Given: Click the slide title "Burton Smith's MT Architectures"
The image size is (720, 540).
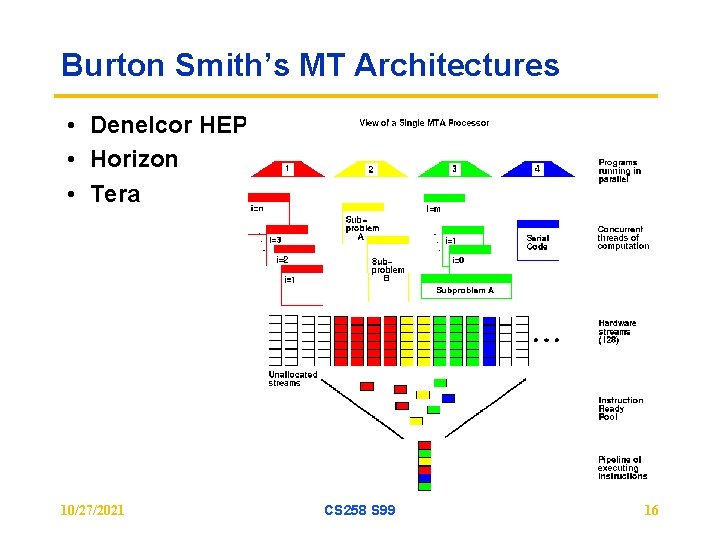Looking at the screenshot, I should click(310, 65).
